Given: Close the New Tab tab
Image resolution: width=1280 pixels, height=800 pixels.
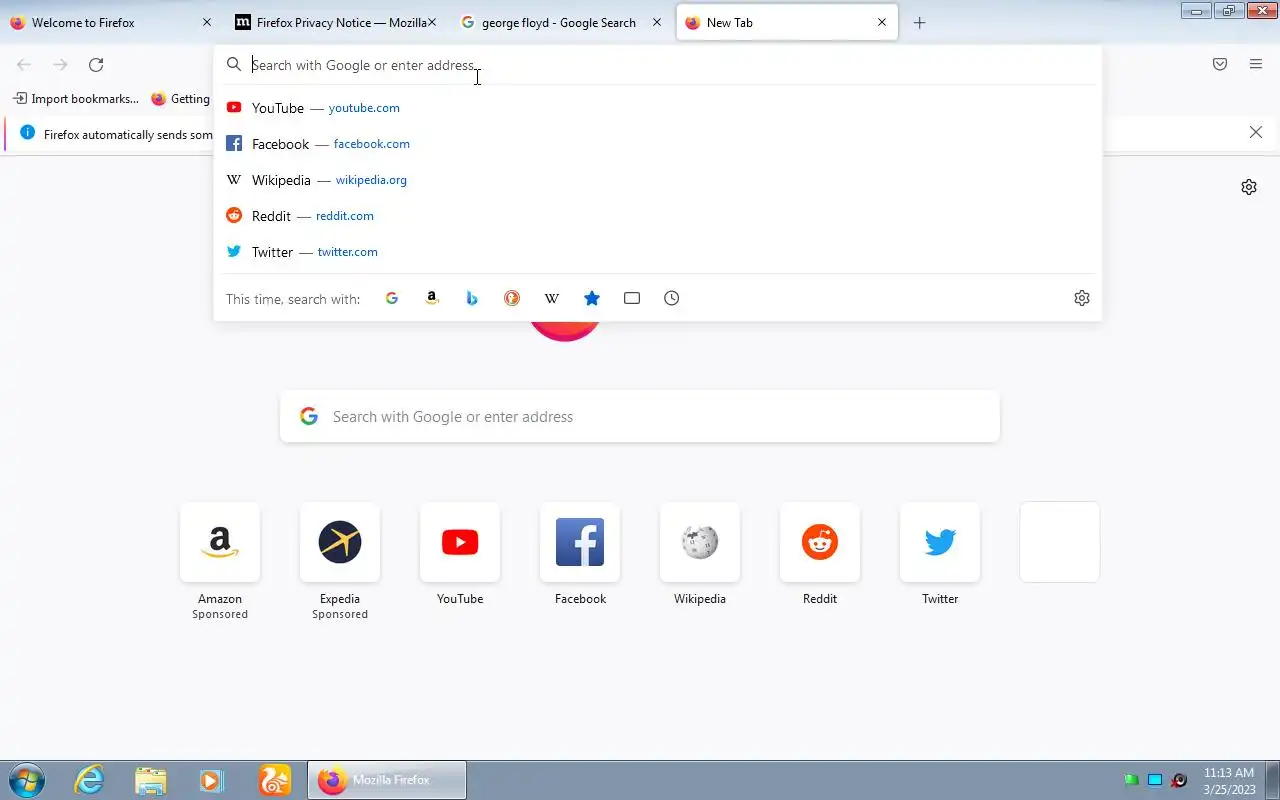Looking at the screenshot, I should pos(882,22).
